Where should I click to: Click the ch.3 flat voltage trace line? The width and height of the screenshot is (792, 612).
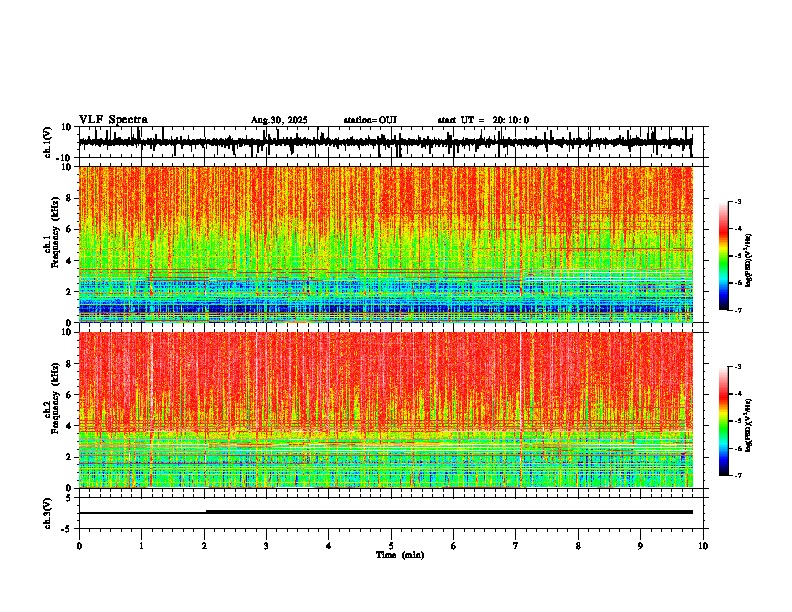pos(385,512)
